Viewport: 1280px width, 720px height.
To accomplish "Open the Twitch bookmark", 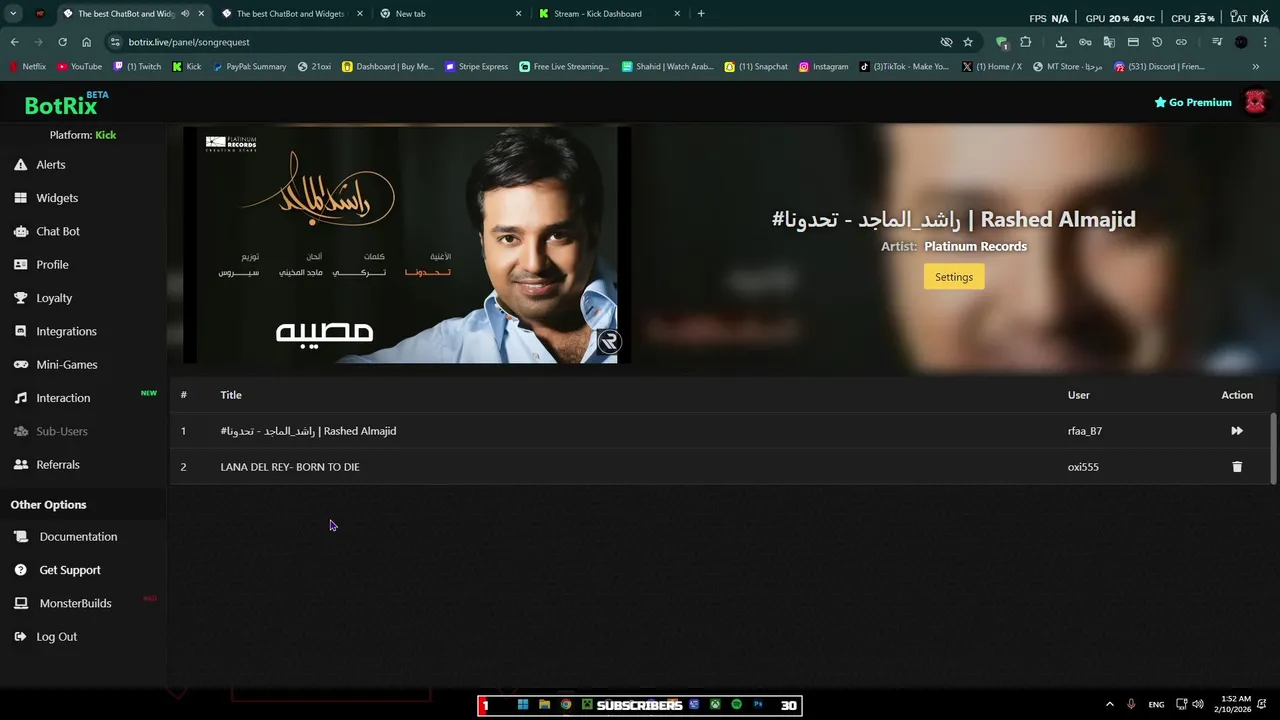I will (137, 67).
